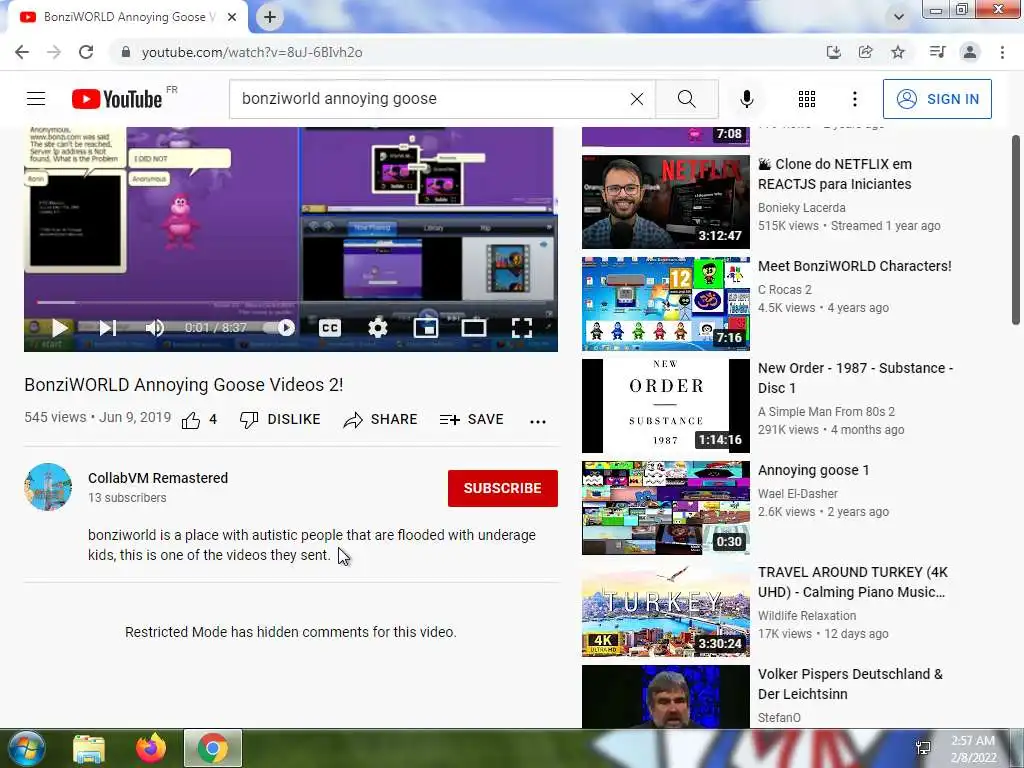Image resolution: width=1024 pixels, height=768 pixels.
Task: Click the magnifier search button
Action: pos(686,99)
